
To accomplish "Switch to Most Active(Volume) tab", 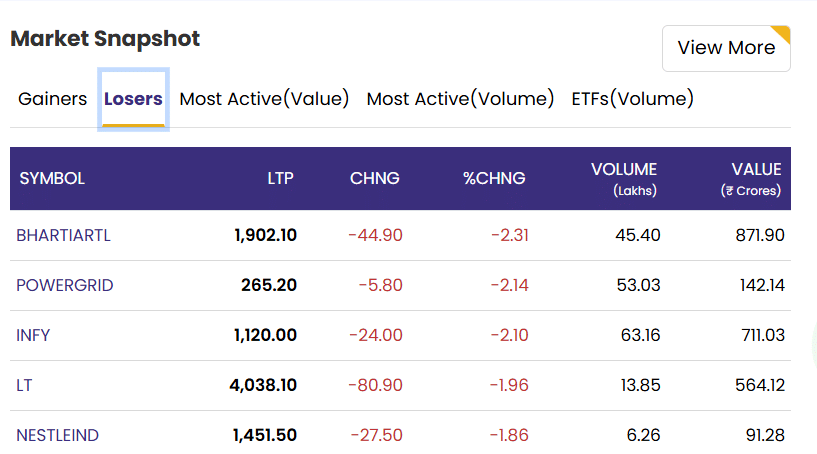I will [460, 99].
